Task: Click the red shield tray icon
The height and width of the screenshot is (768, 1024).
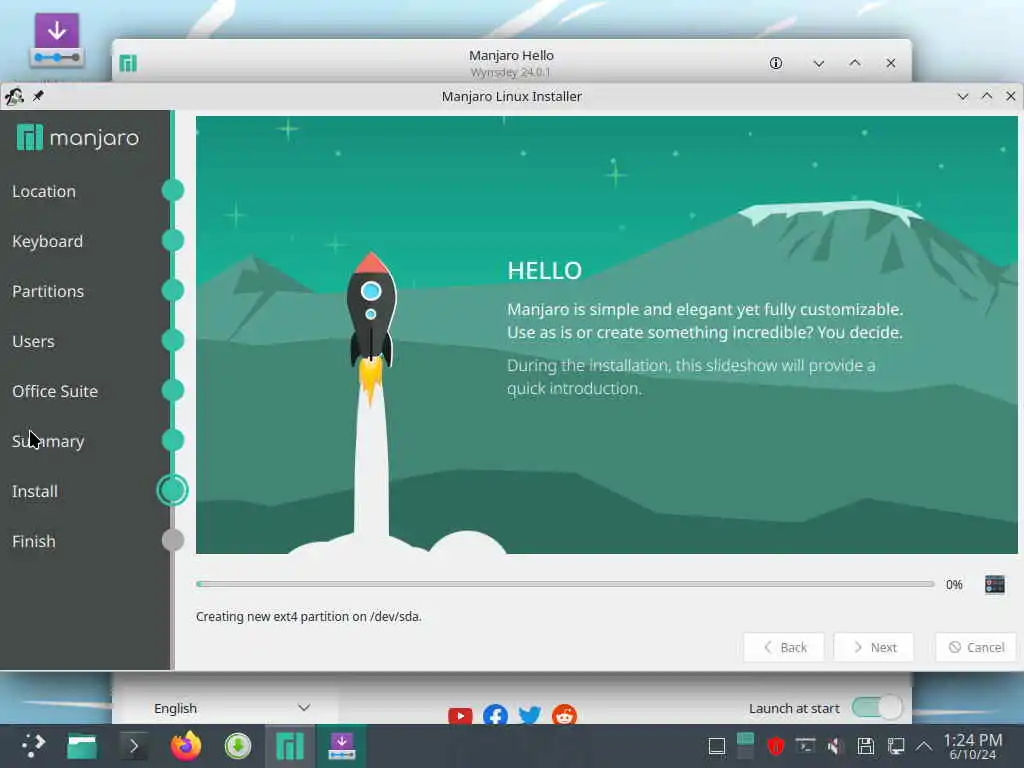Action: coord(775,746)
